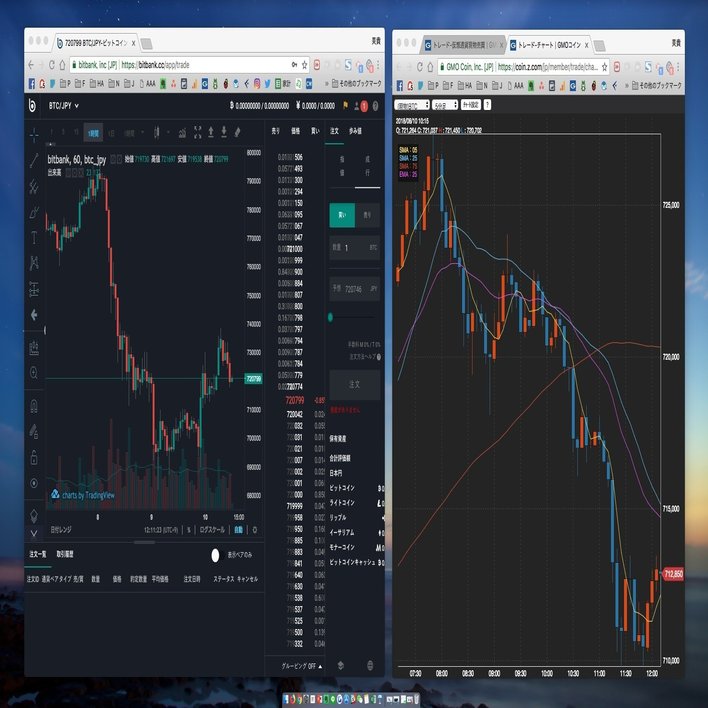Open the object tree layers icon

(x=34, y=515)
